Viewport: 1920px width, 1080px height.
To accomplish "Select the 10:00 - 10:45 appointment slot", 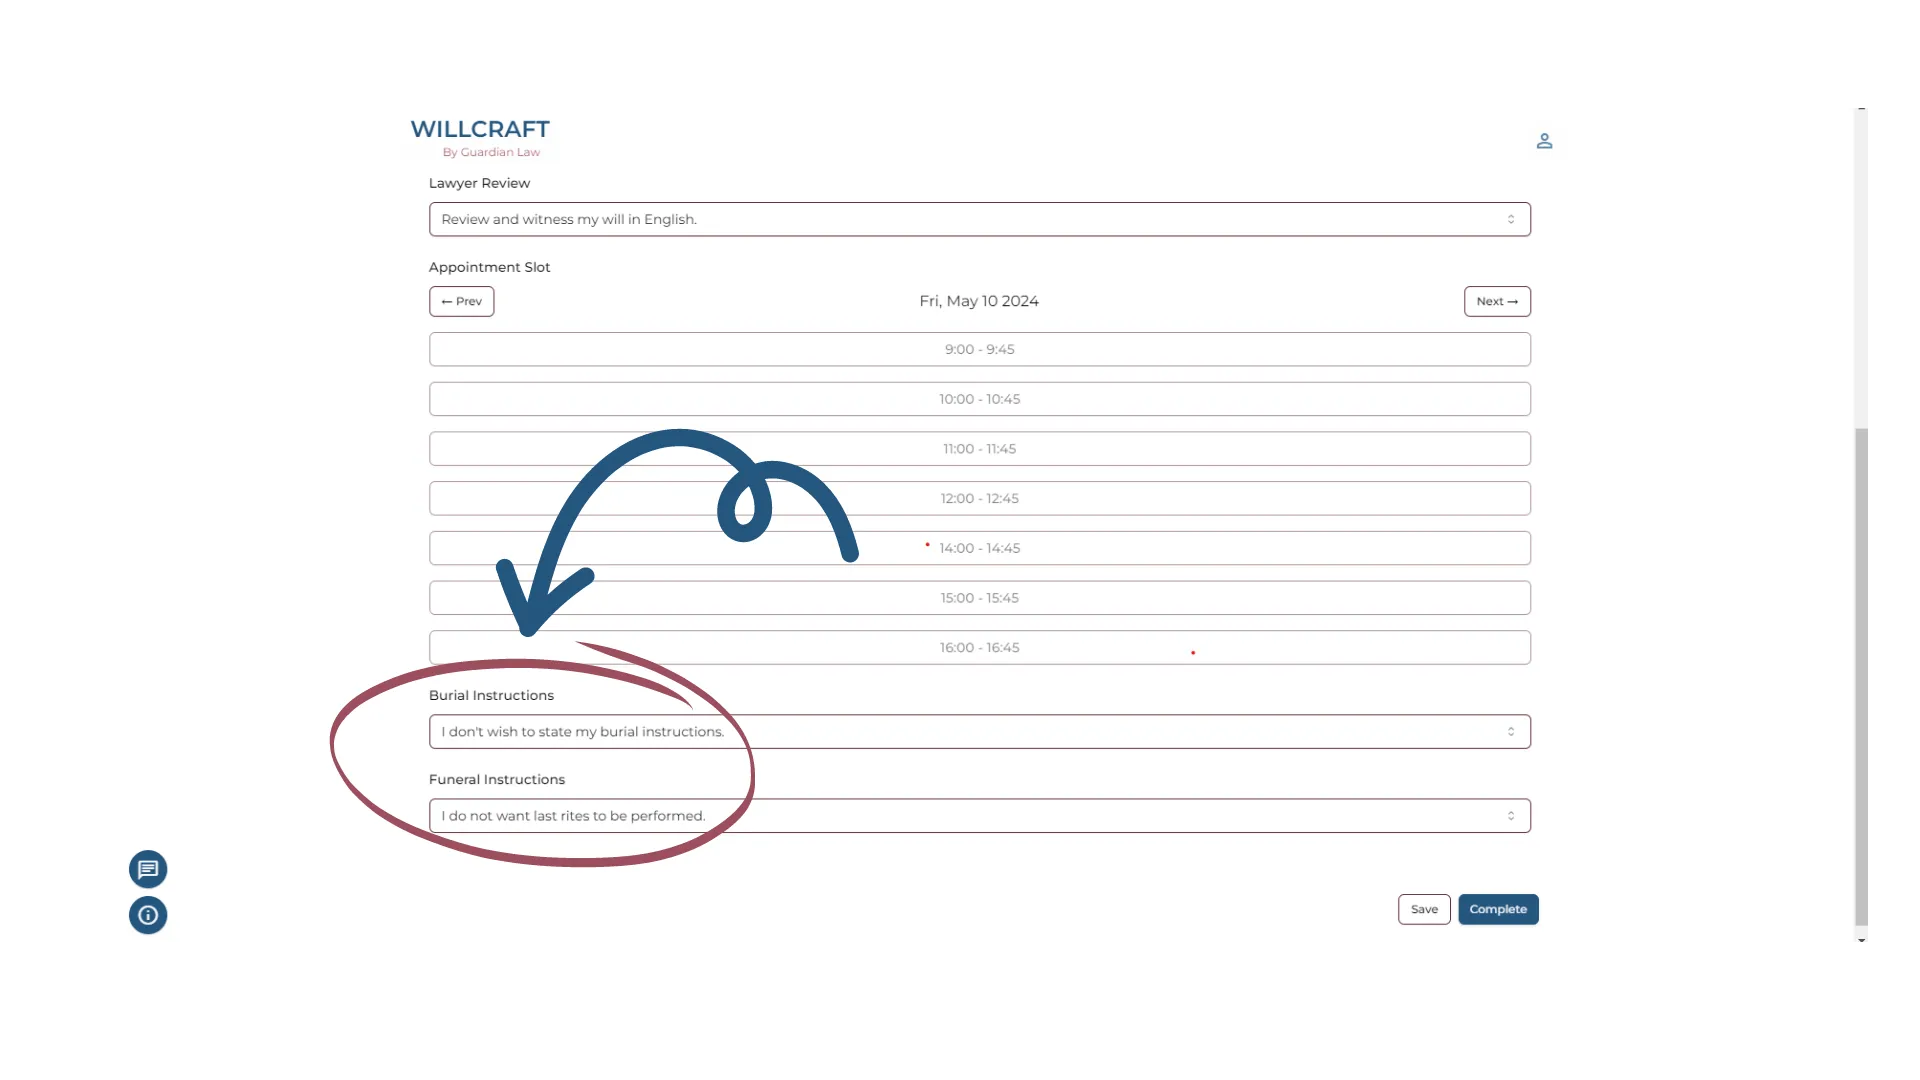I will 980,399.
